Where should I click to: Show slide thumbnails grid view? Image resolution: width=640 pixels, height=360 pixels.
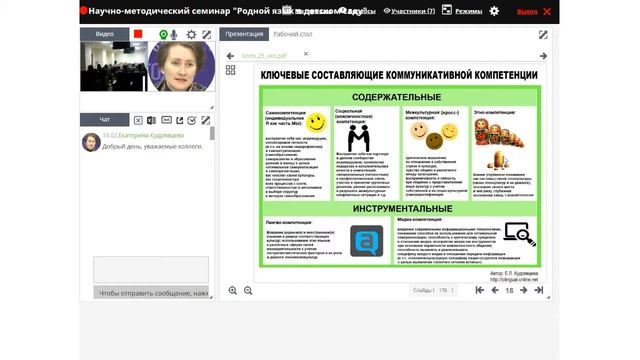(x=231, y=70)
